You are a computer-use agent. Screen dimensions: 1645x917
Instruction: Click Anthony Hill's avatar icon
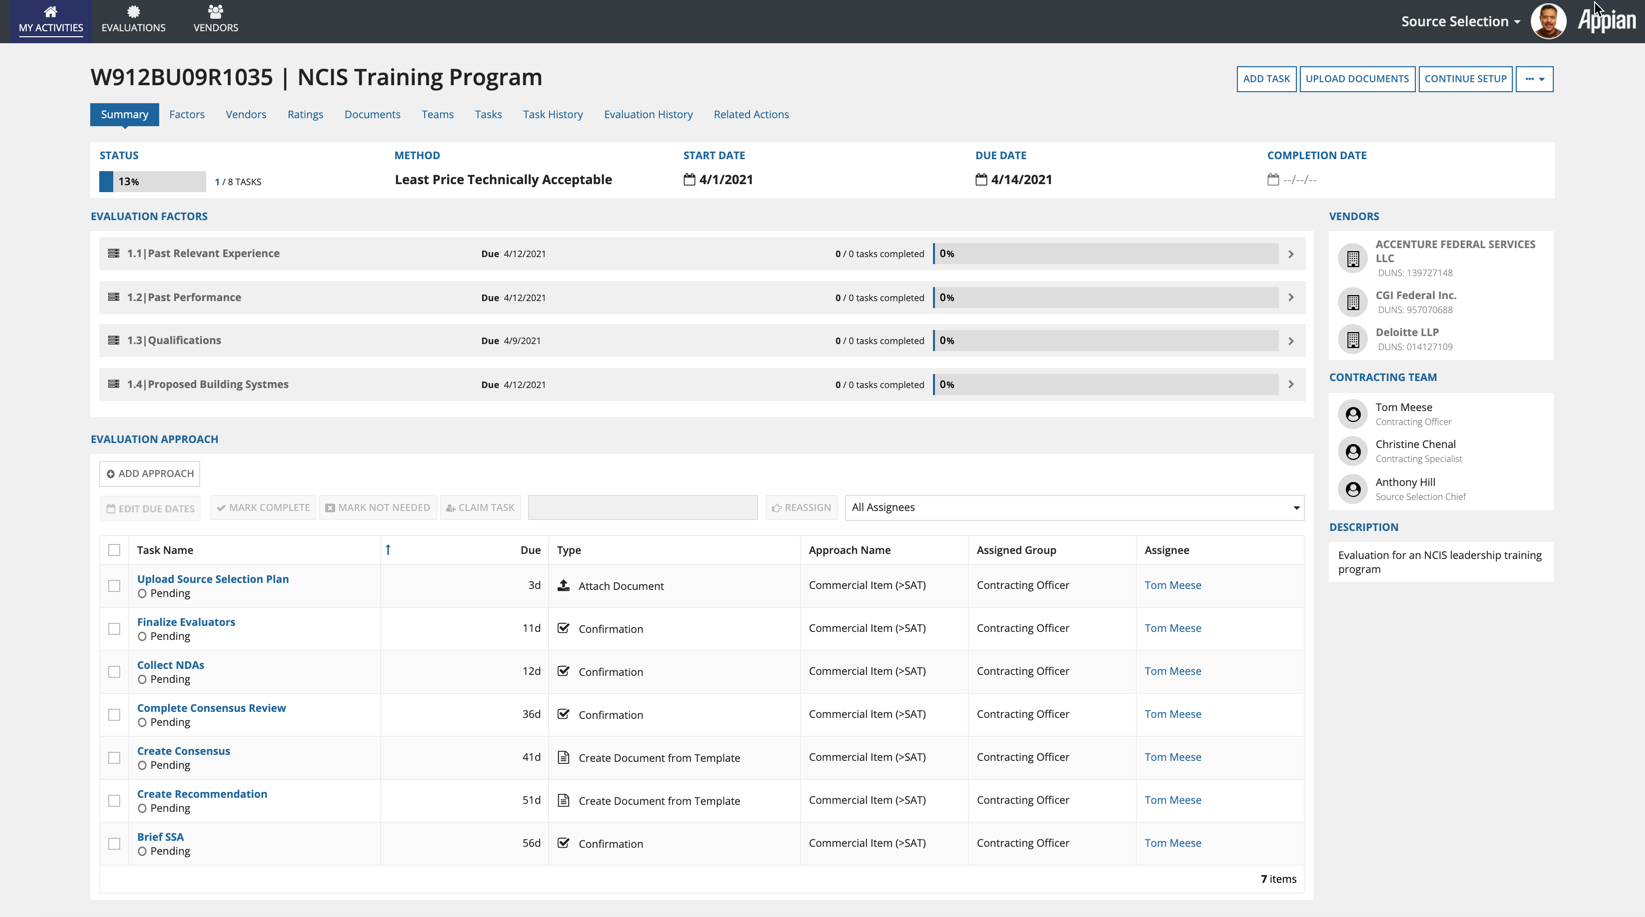coord(1353,489)
